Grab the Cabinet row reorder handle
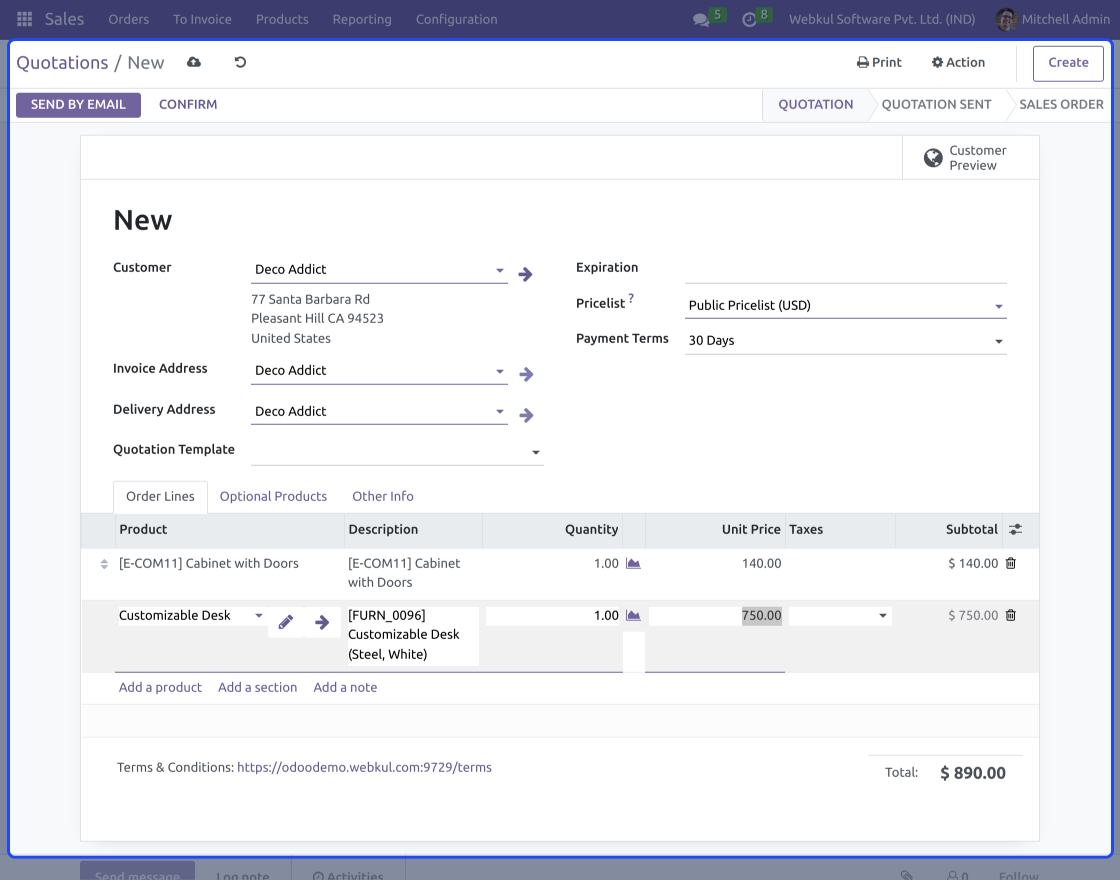The image size is (1120, 880). pyautogui.click(x=104, y=564)
